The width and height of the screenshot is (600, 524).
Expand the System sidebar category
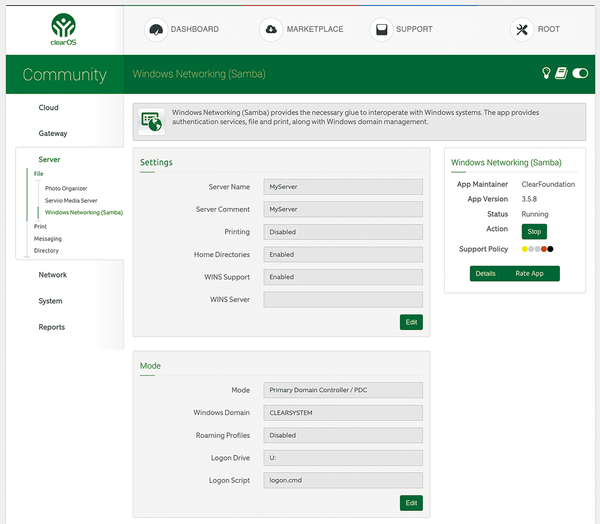tap(51, 301)
